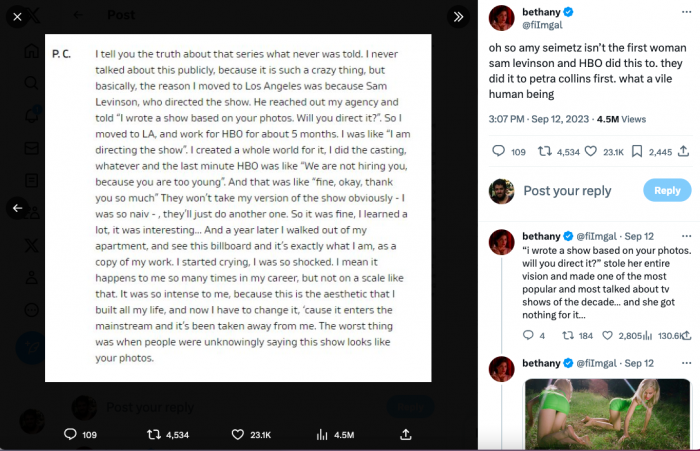Repost the main post showing 4,534
Image resolution: width=700 pixels, height=451 pixels.
pyautogui.click(x=545, y=152)
